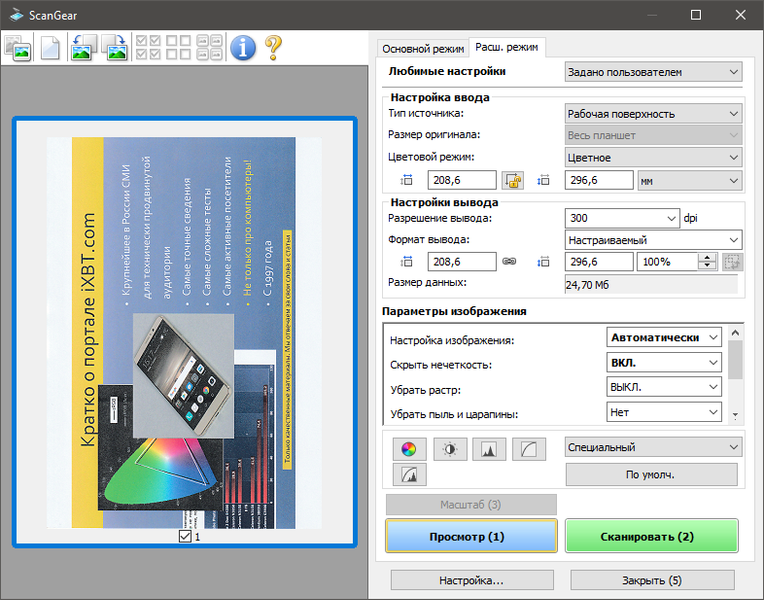
Task: Open help with the yellow question mark
Action: [273, 48]
